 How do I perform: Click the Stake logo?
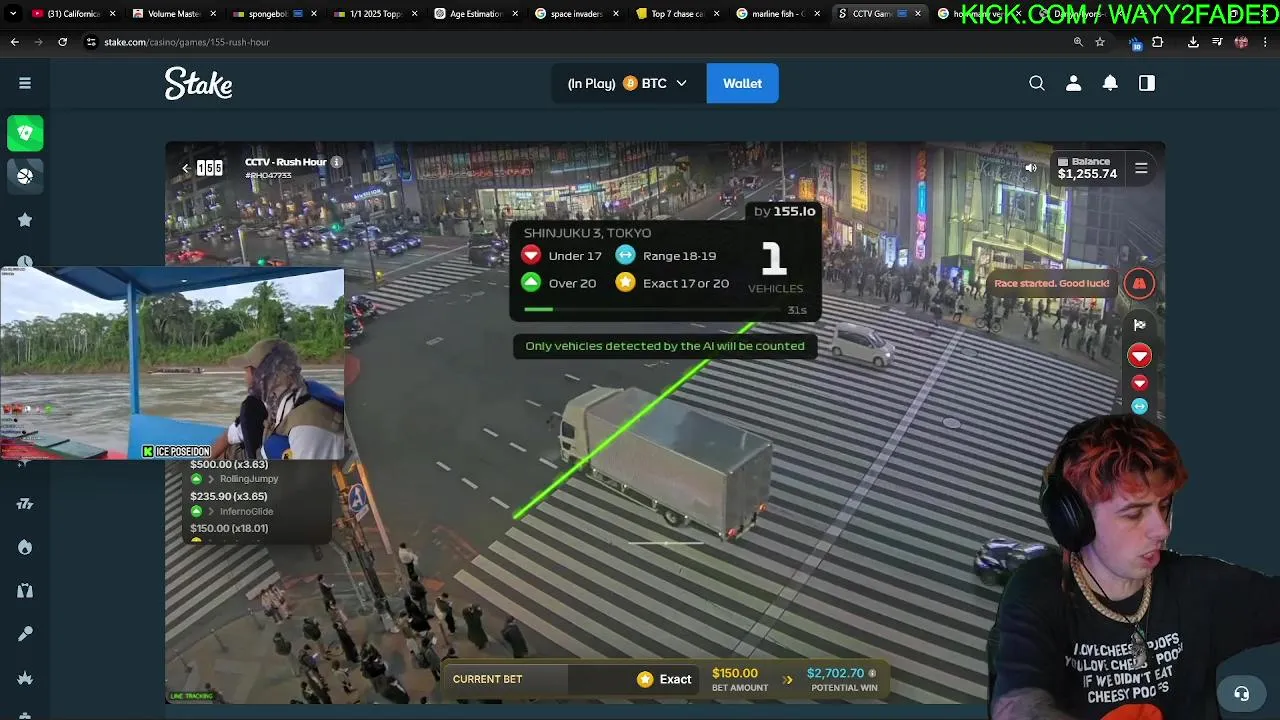[199, 83]
